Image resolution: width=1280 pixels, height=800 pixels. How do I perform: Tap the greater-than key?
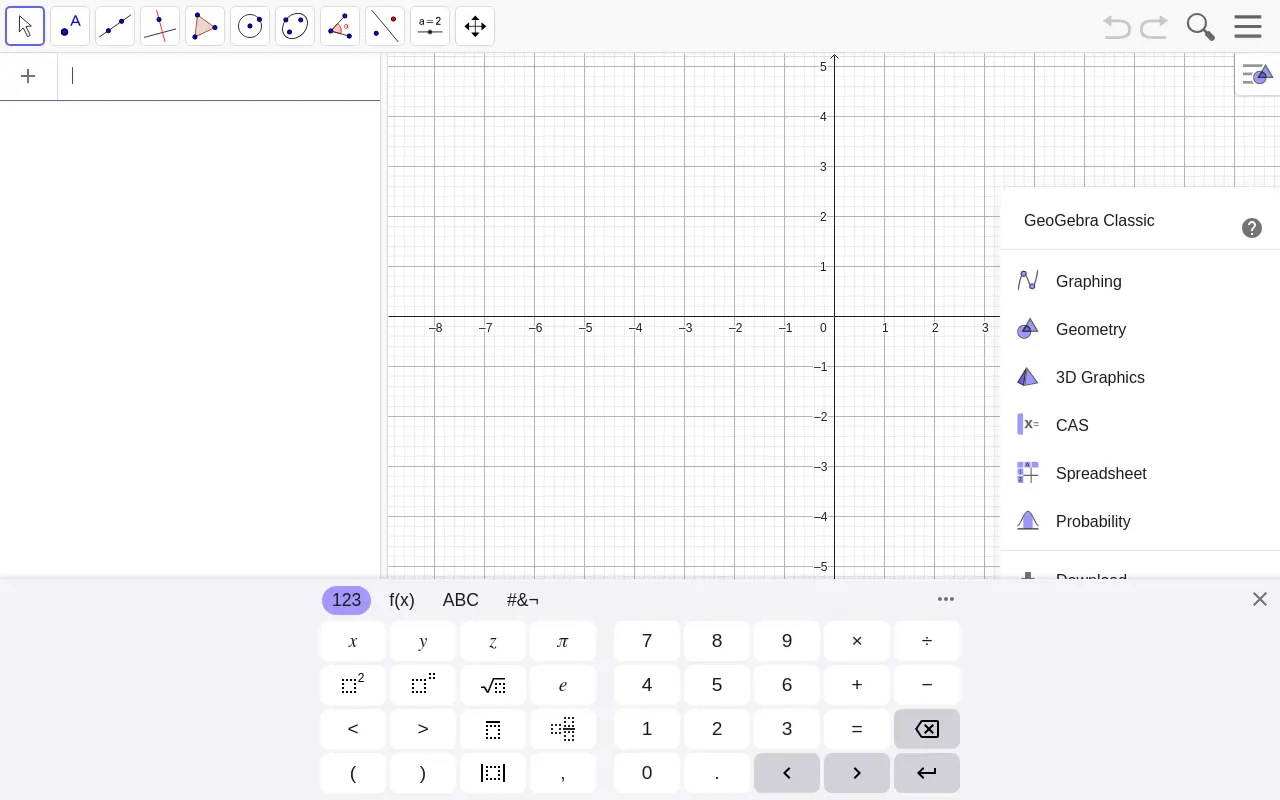tap(423, 729)
